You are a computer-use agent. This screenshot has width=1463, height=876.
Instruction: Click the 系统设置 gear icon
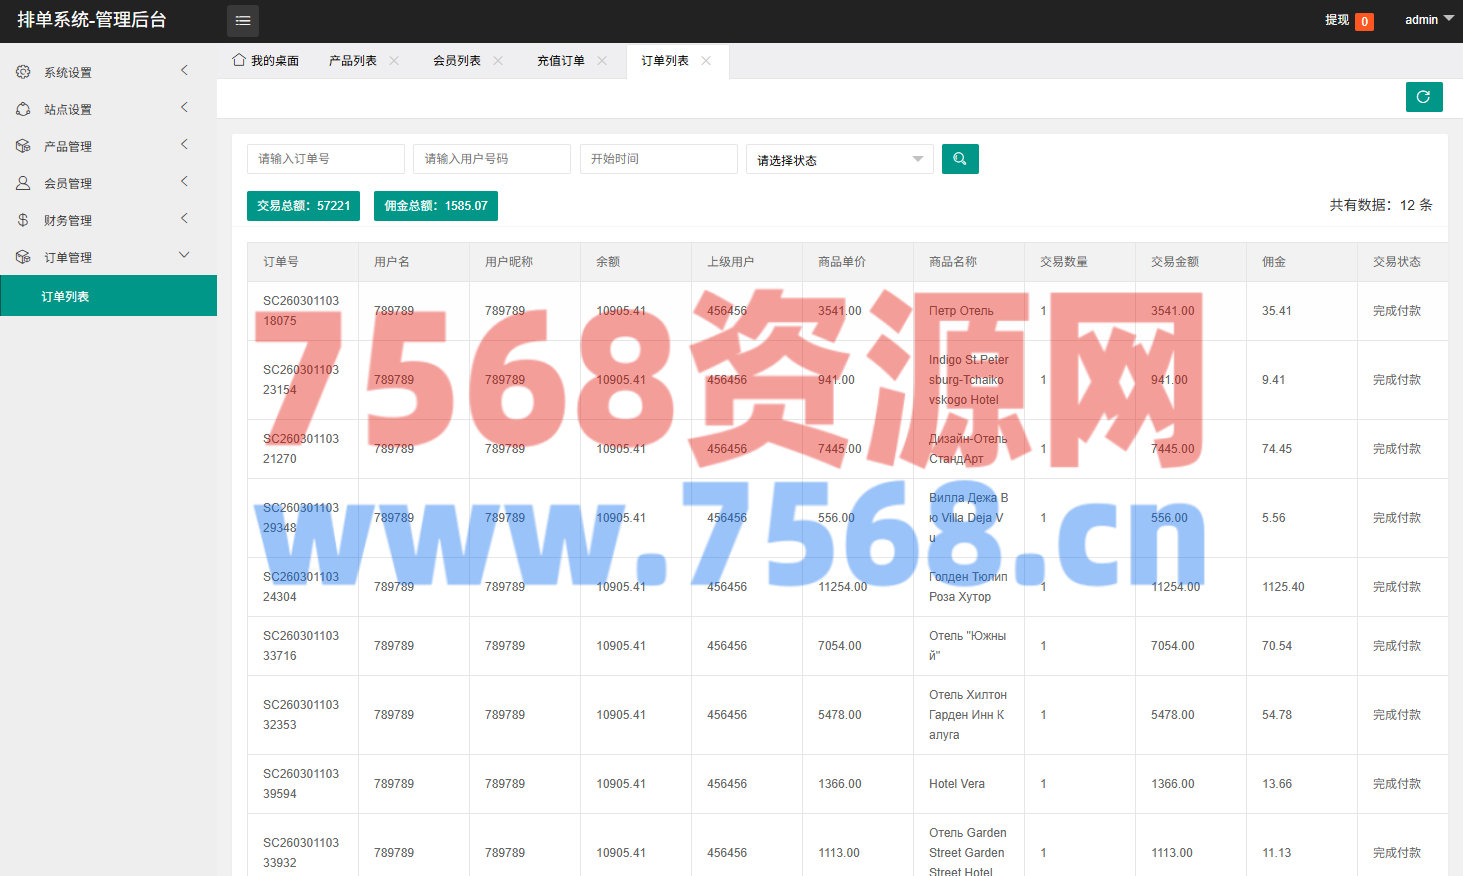23,72
